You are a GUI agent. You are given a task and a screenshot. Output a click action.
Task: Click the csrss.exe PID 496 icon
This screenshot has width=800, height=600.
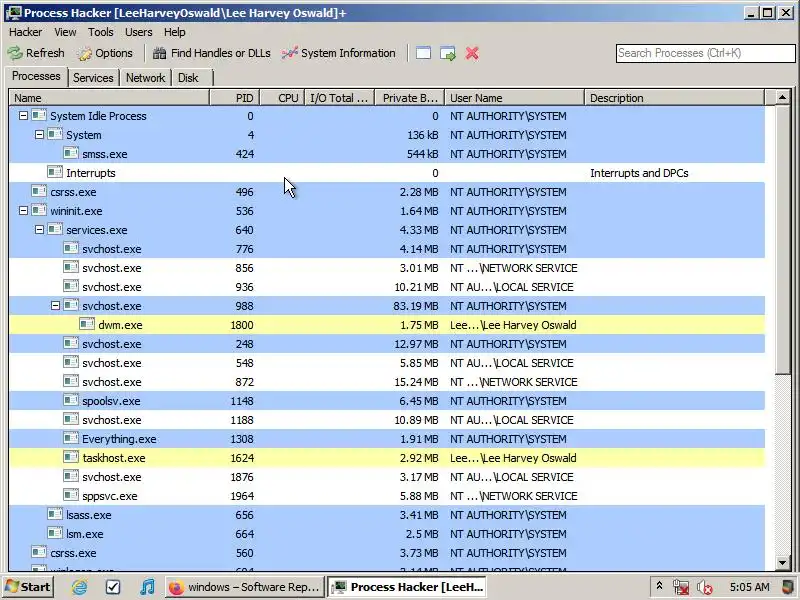click(x=39, y=192)
